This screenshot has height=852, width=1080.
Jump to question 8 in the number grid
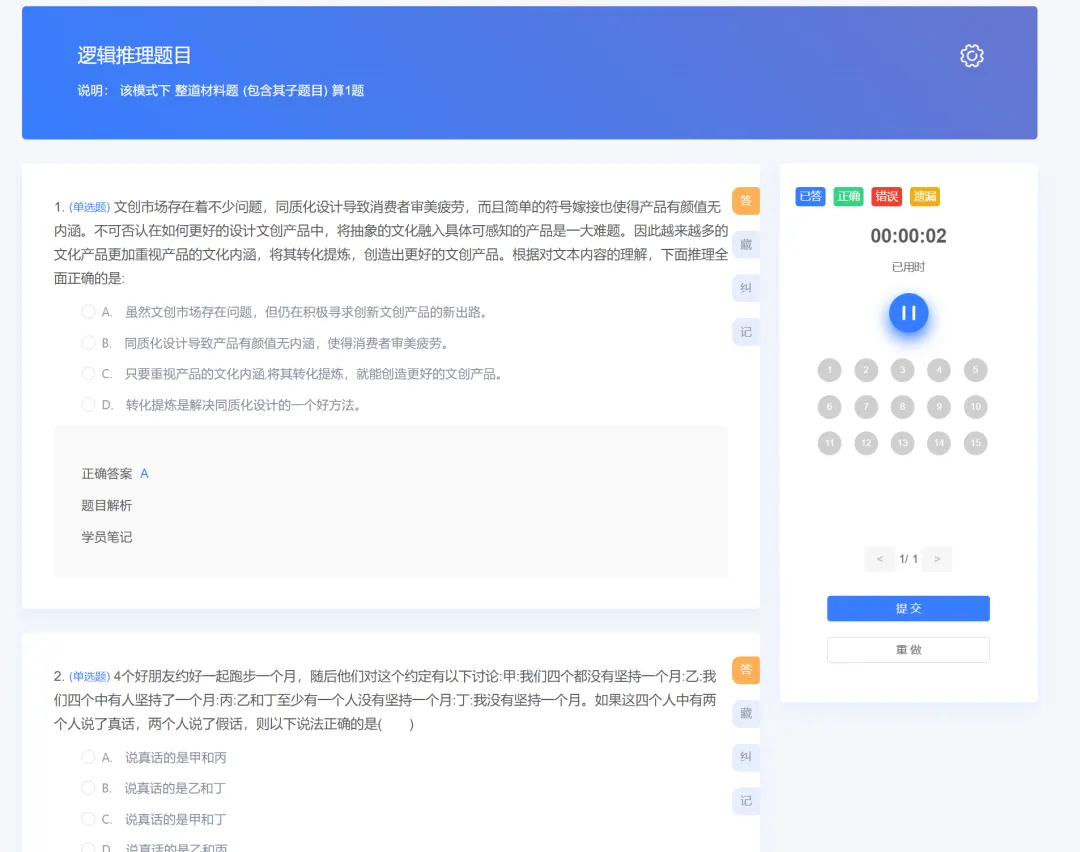point(902,406)
